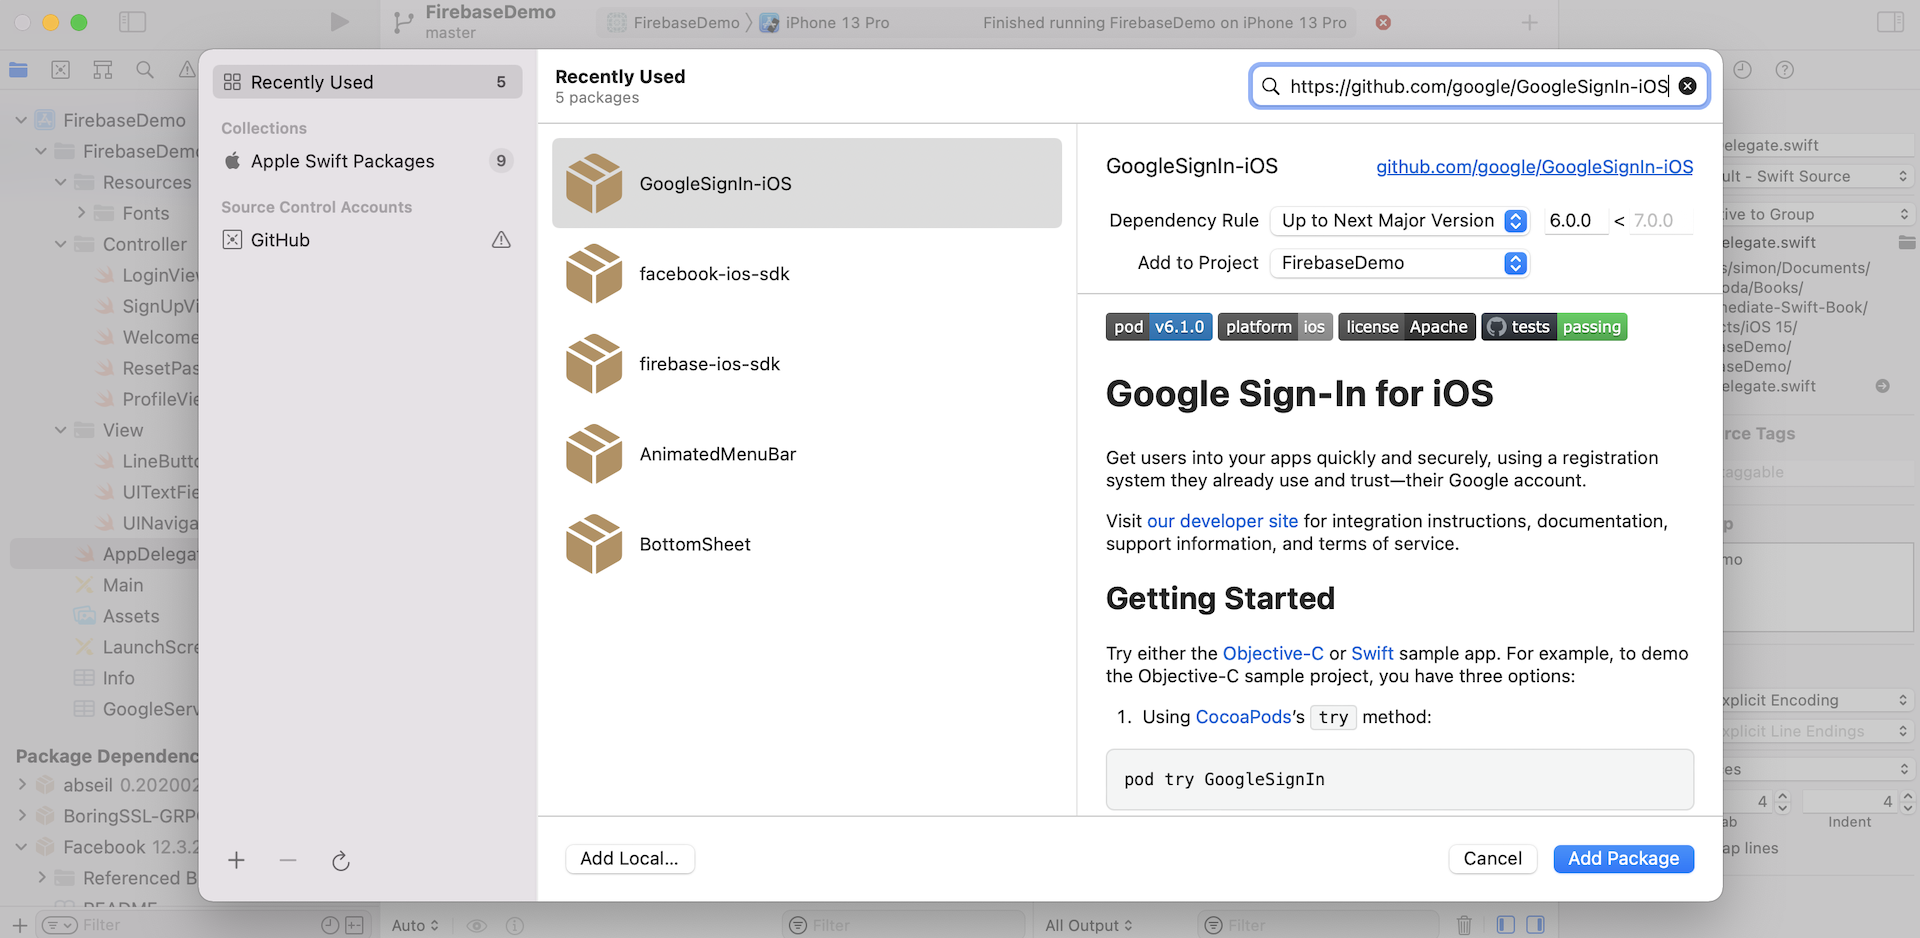
Task: Click the GitHub account warning triangle
Action: [x=501, y=240]
